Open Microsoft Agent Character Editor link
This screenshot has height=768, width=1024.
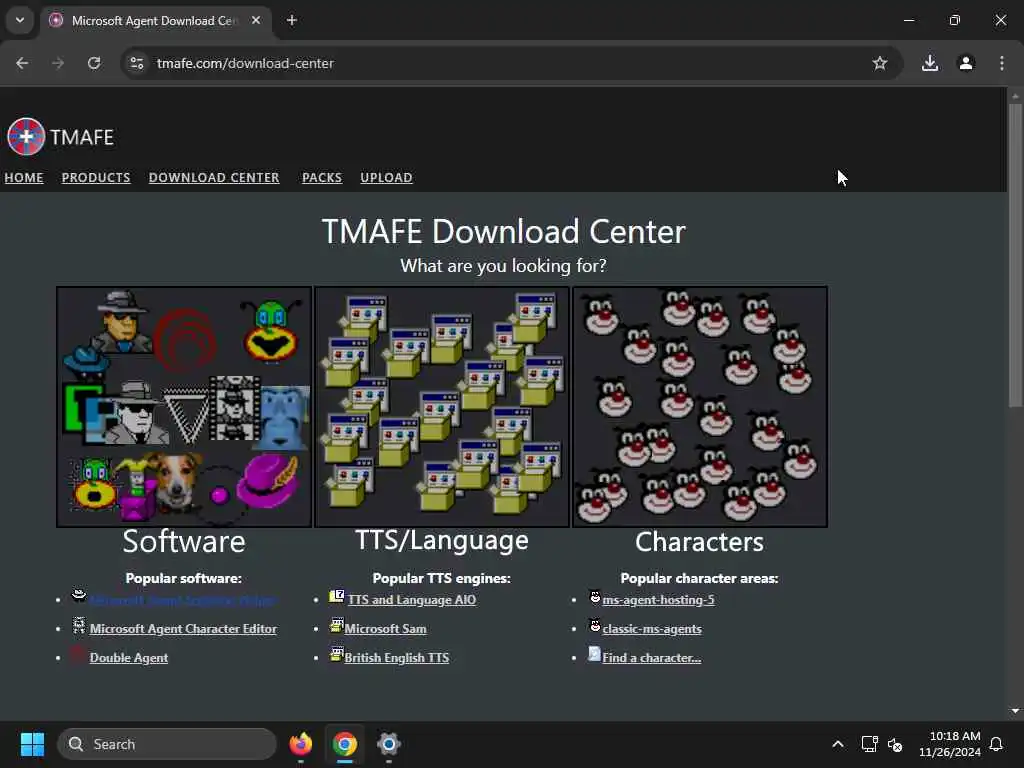[x=184, y=629]
